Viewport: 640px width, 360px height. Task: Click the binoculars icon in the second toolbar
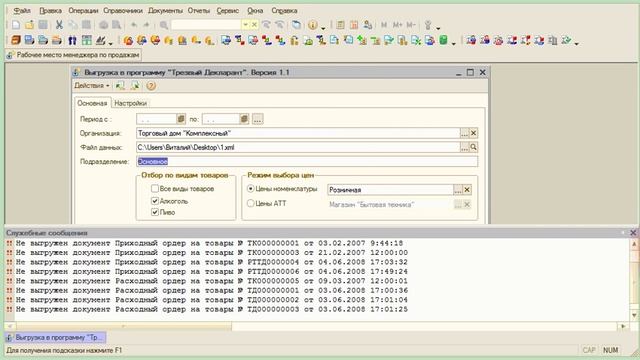pyautogui.click(x=72, y=40)
